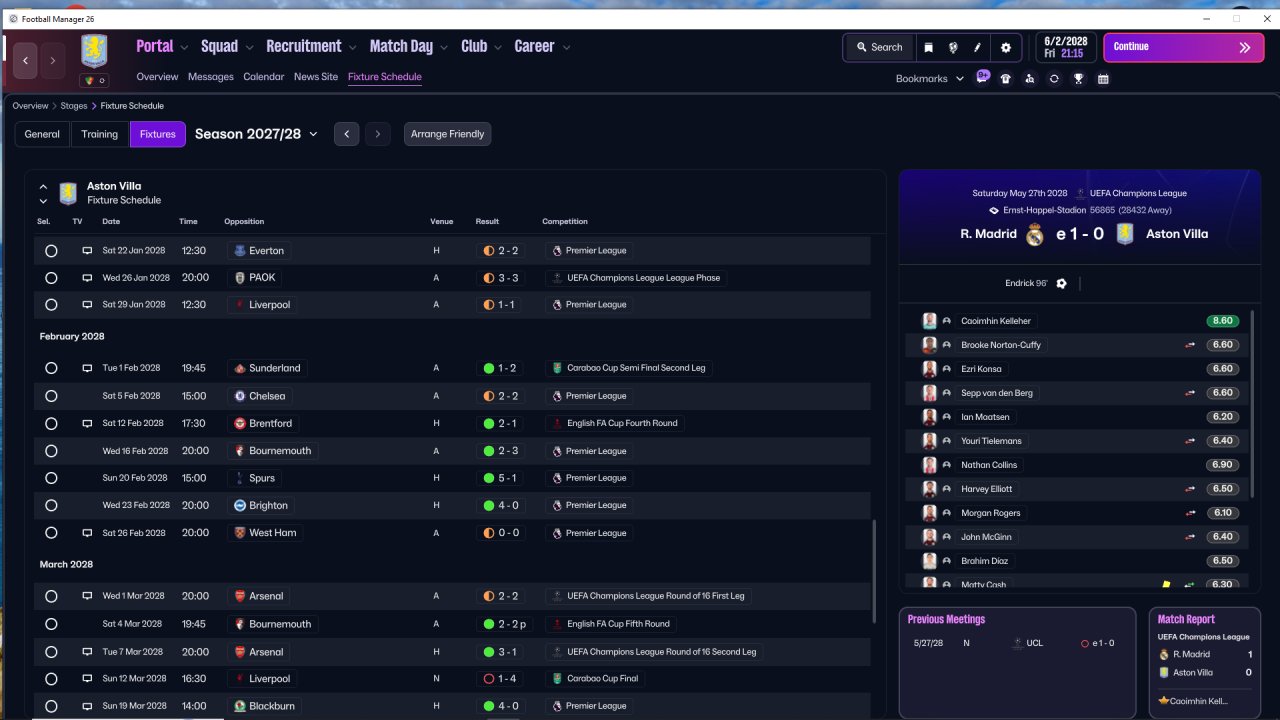Screen dimensions: 1280x720
Task: Open the bookmark icon in the top toolbar
Action: point(929,47)
